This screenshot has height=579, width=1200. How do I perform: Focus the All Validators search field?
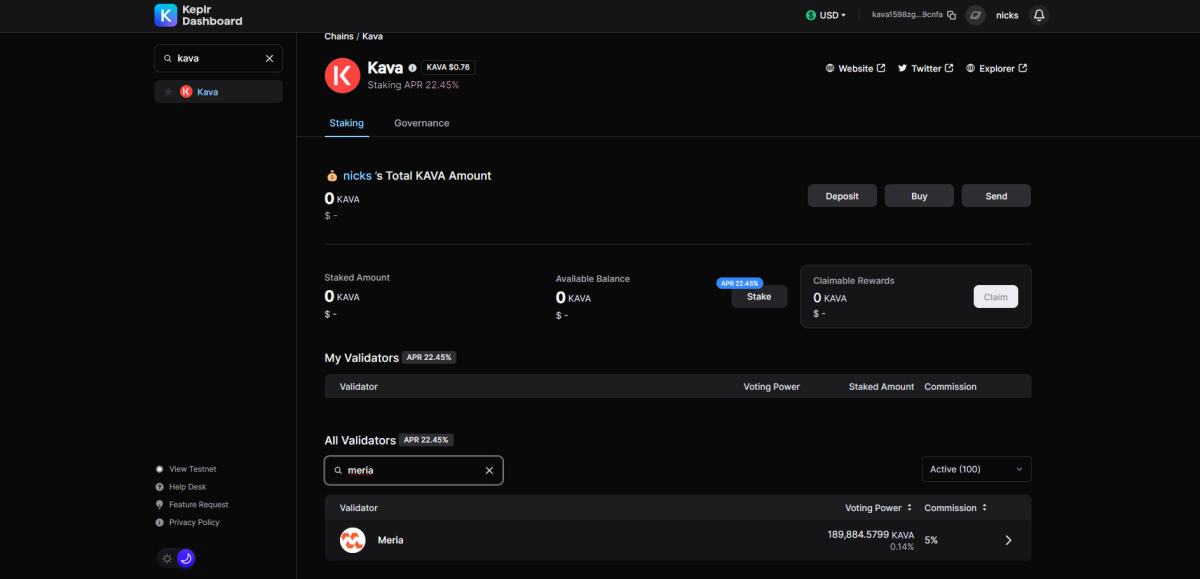414,470
